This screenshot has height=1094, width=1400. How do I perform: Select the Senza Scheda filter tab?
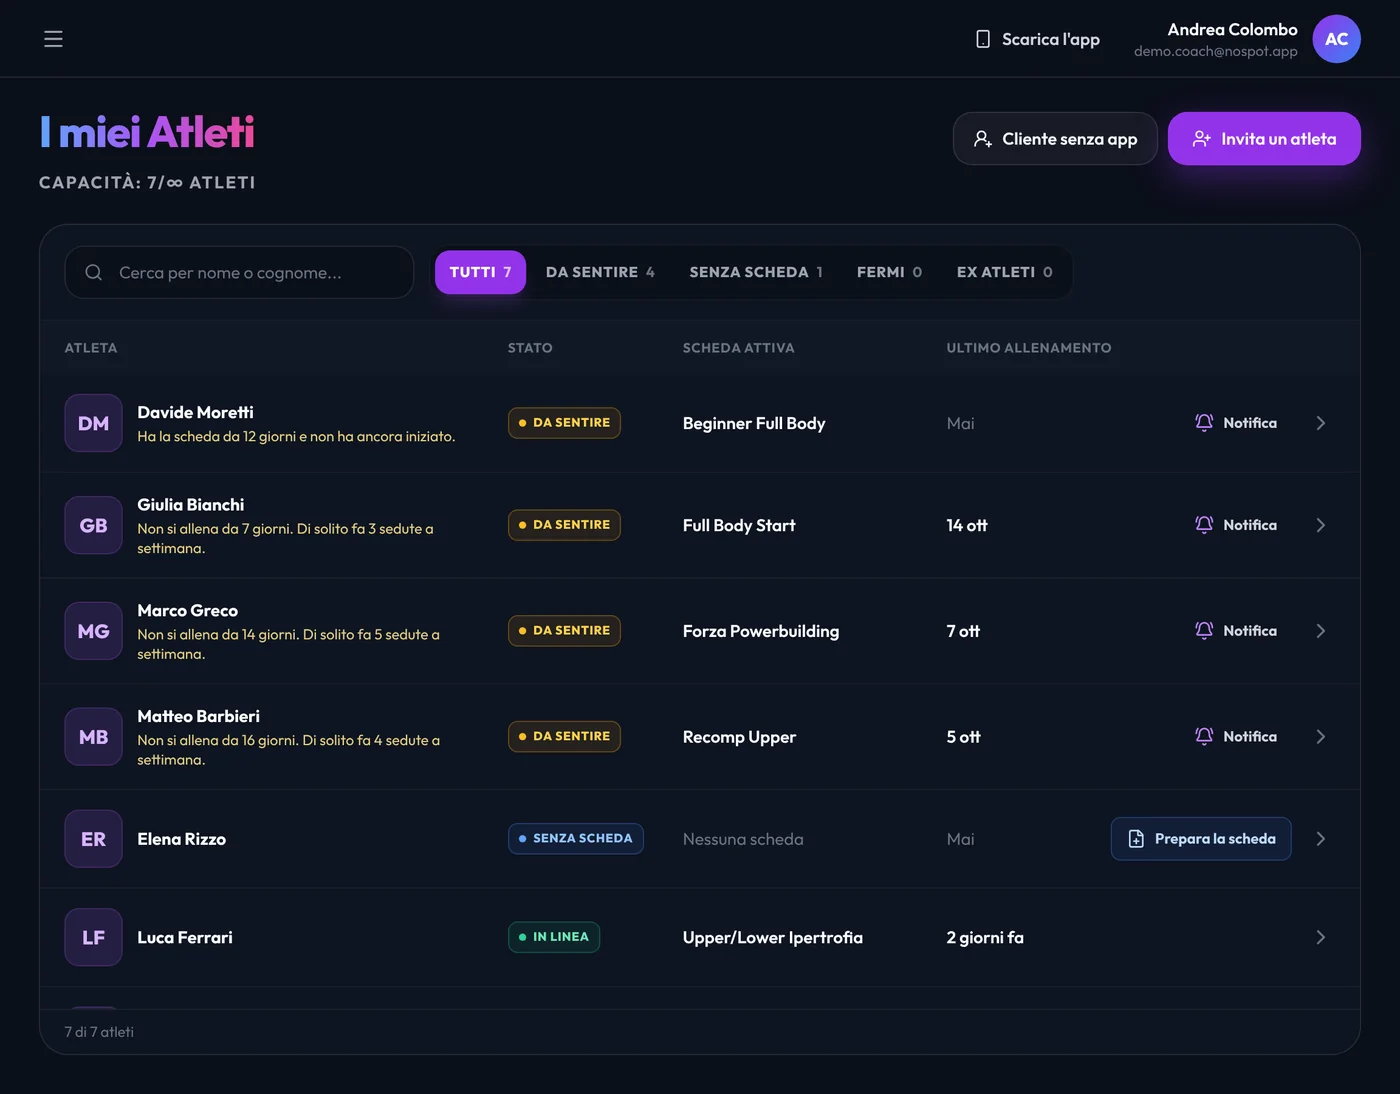tap(756, 272)
